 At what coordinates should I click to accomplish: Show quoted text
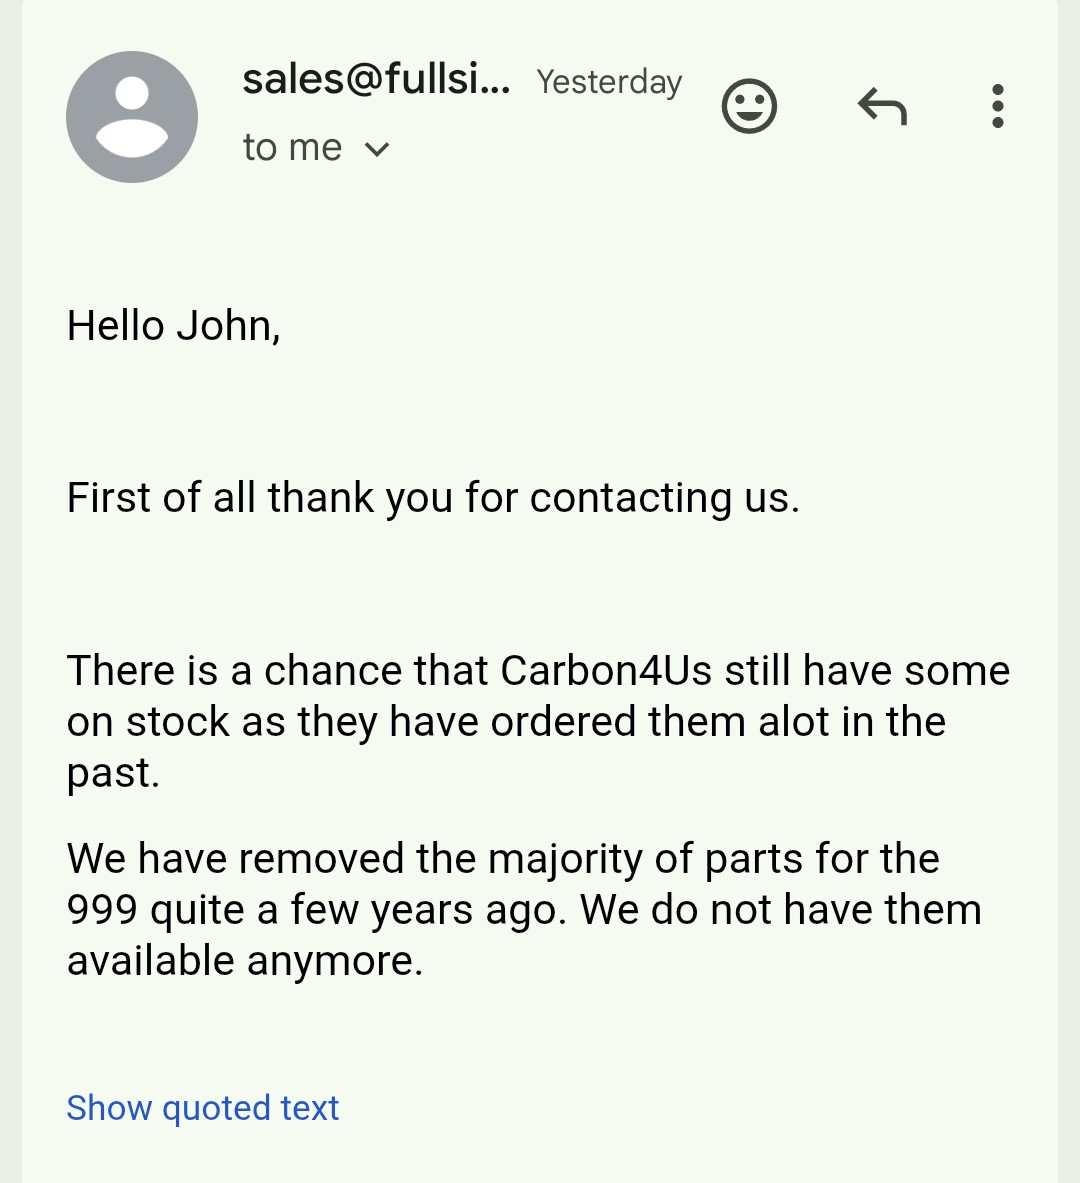(202, 1108)
